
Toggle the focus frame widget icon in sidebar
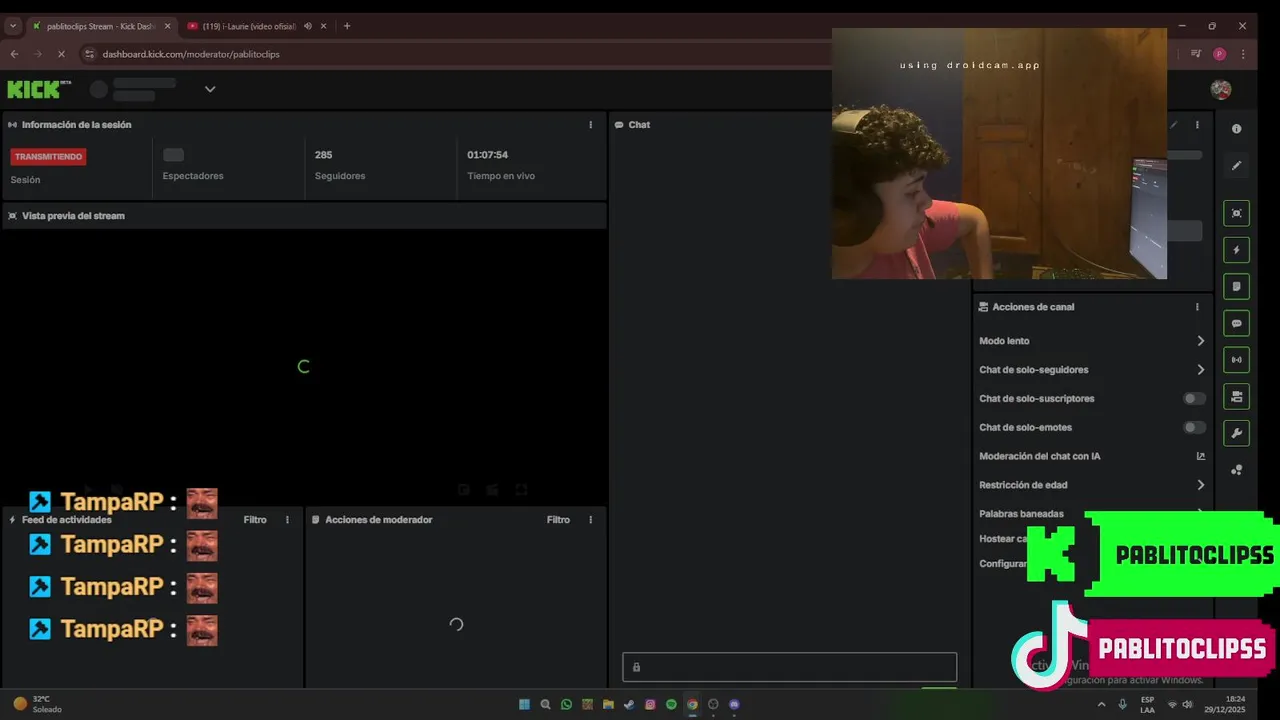pyautogui.click(x=1237, y=213)
